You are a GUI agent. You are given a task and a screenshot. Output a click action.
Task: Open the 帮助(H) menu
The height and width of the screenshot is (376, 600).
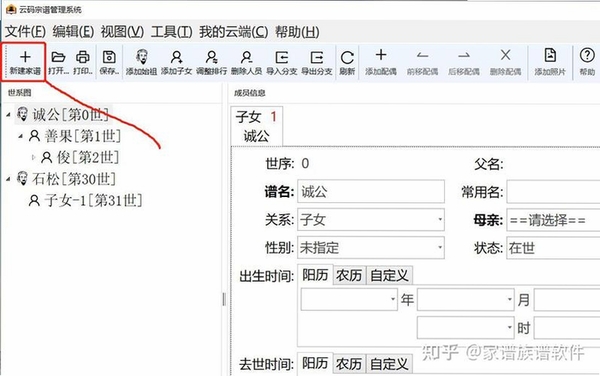click(297, 31)
